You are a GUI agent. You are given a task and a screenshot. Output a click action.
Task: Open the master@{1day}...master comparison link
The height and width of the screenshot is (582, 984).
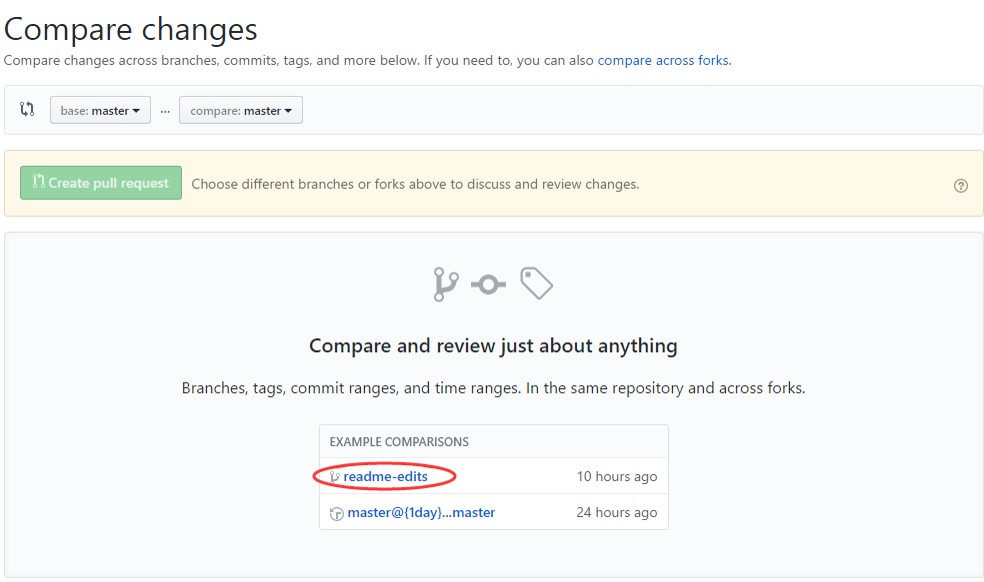point(421,513)
